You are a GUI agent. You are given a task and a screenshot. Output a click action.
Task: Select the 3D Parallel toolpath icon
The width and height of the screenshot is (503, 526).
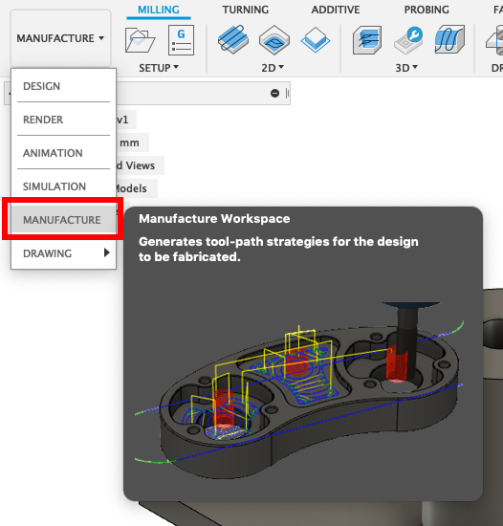(450, 40)
